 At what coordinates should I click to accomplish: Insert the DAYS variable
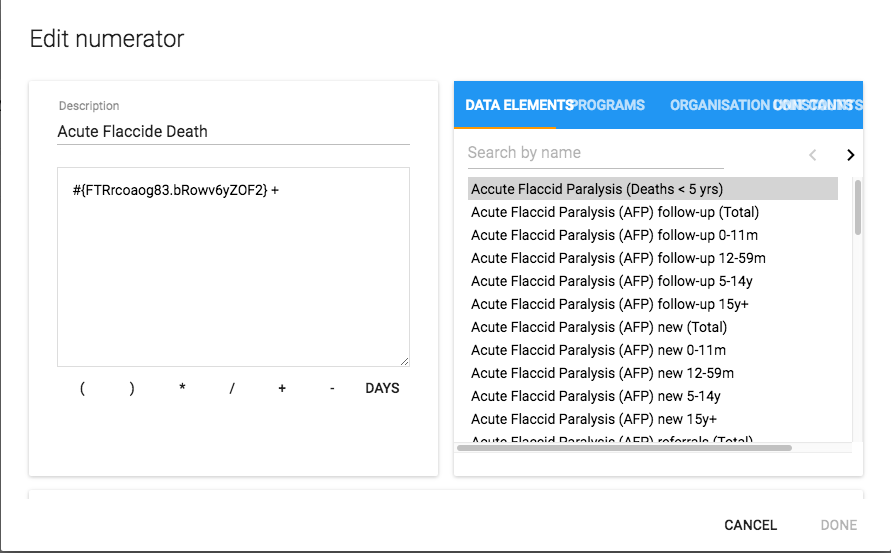(382, 388)
